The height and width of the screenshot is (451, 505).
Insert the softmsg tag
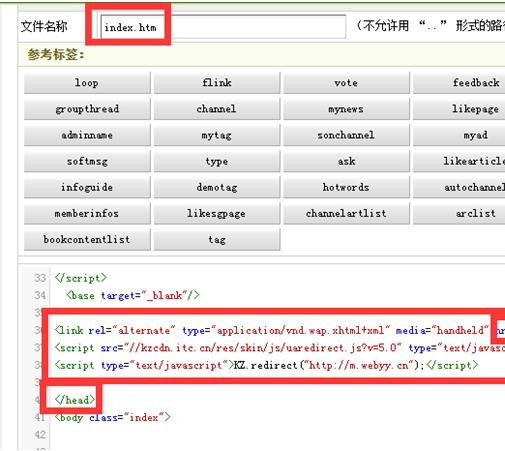pyautogui.click(x=87, y=161)
